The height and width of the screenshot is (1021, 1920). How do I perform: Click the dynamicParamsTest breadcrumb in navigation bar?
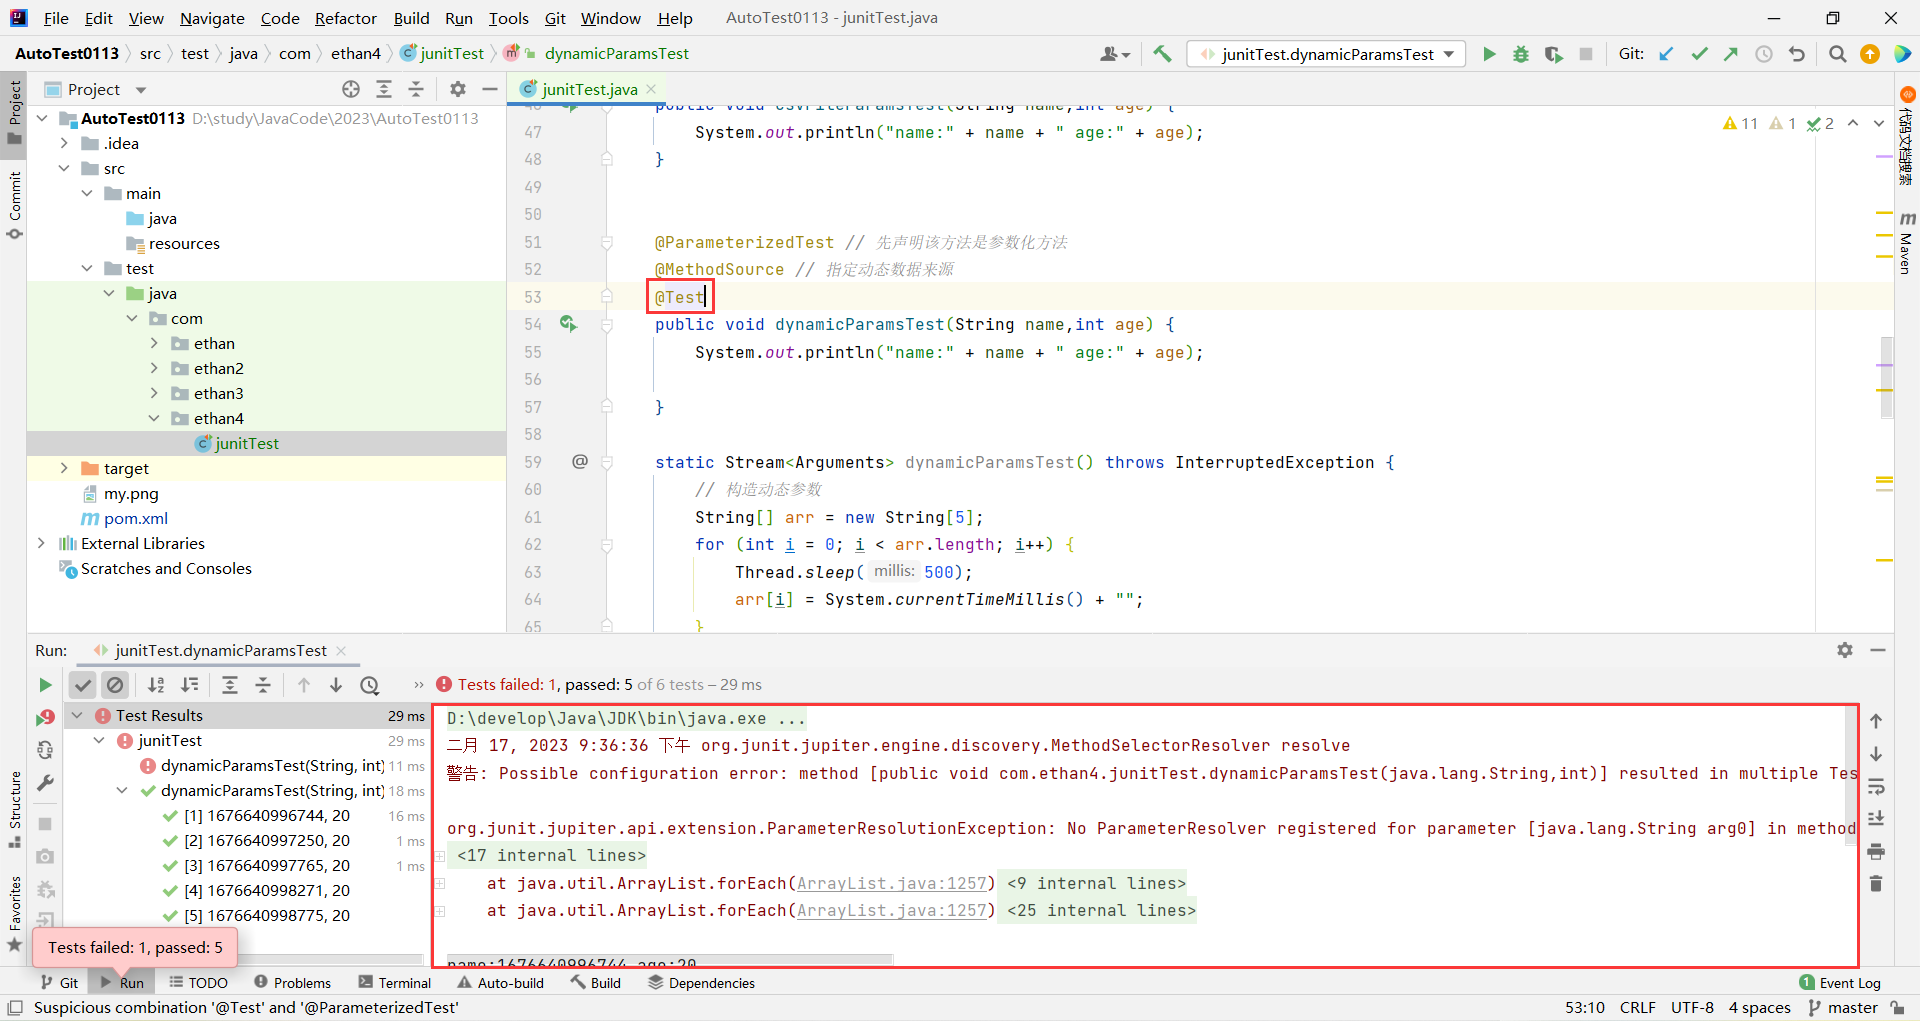point(616,53)
